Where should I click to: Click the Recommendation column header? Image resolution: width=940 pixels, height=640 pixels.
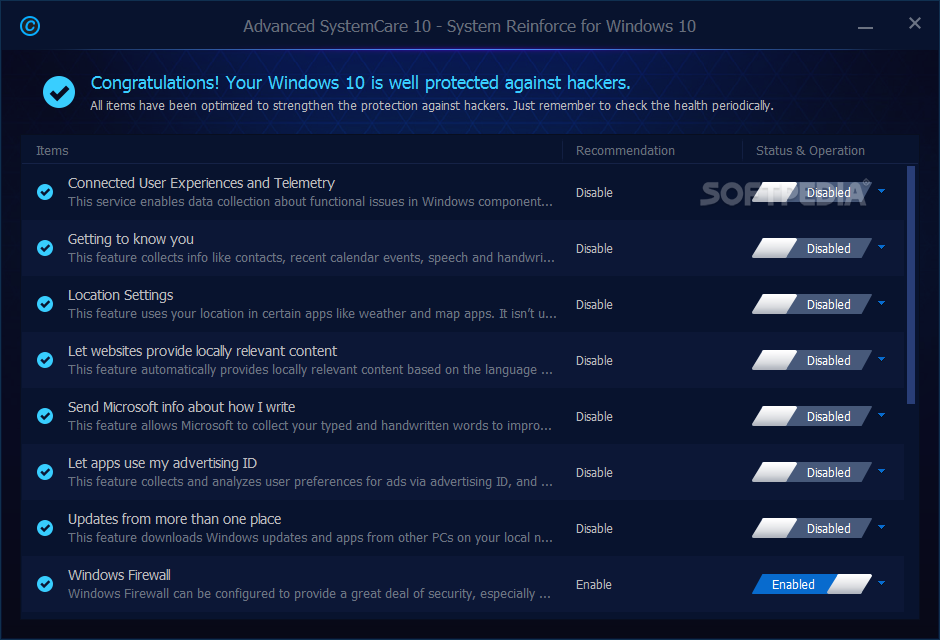click(625, 150)
